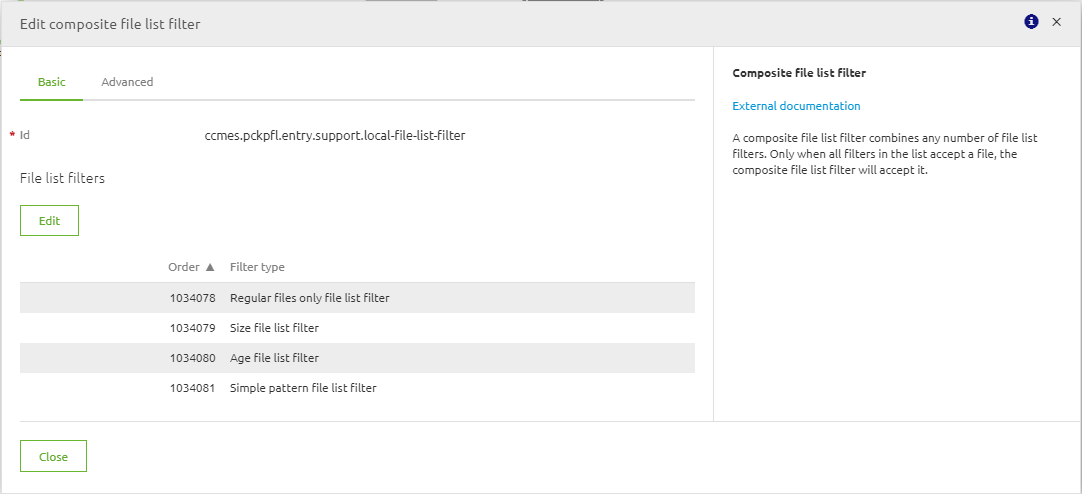Viewport: 1082px width, 494px height.
Task: Click the Id value ccmes.pckpfl.entry.support.local-file-list-filter
Action: 335,136
